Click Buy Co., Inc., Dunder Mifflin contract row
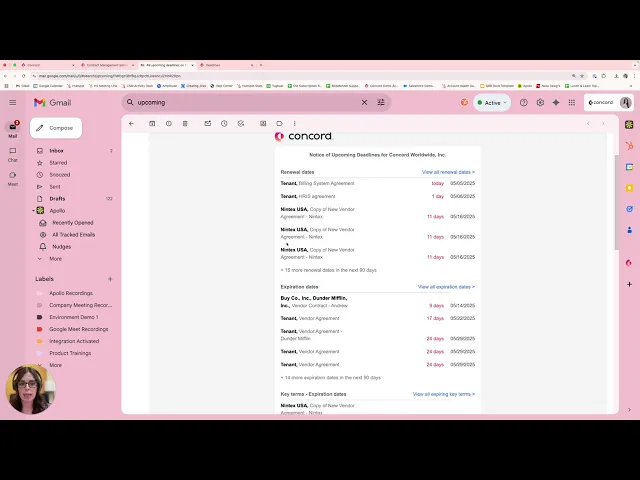This screenshot has height=480, width=640. 378,302
